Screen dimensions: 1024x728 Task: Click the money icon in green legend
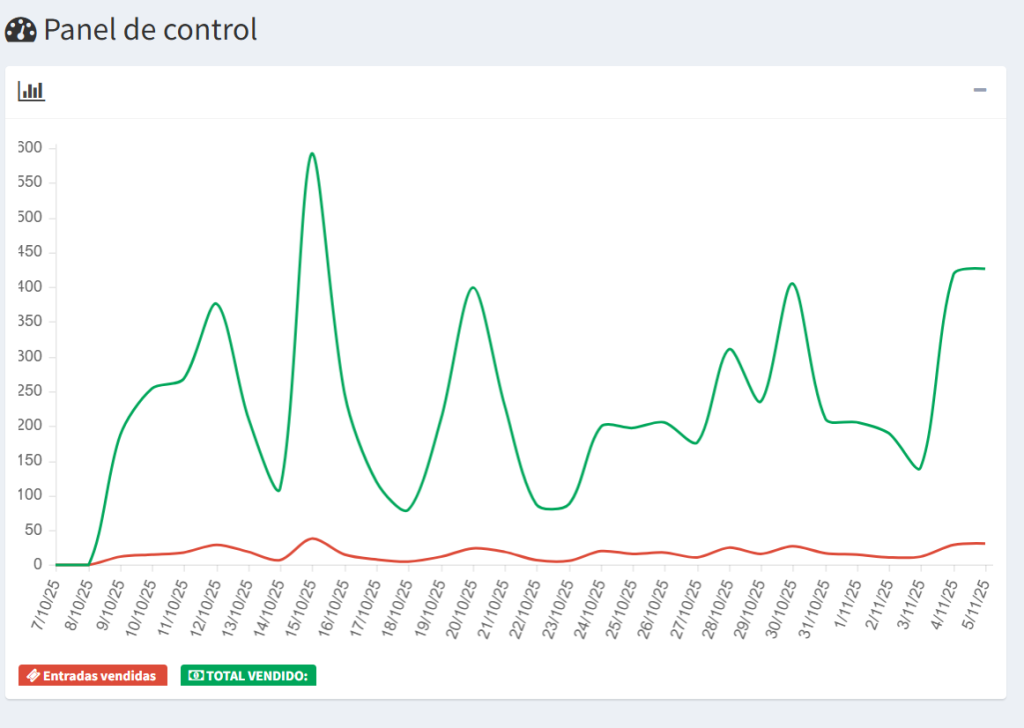pyautogui.click(x=196, y=676)
